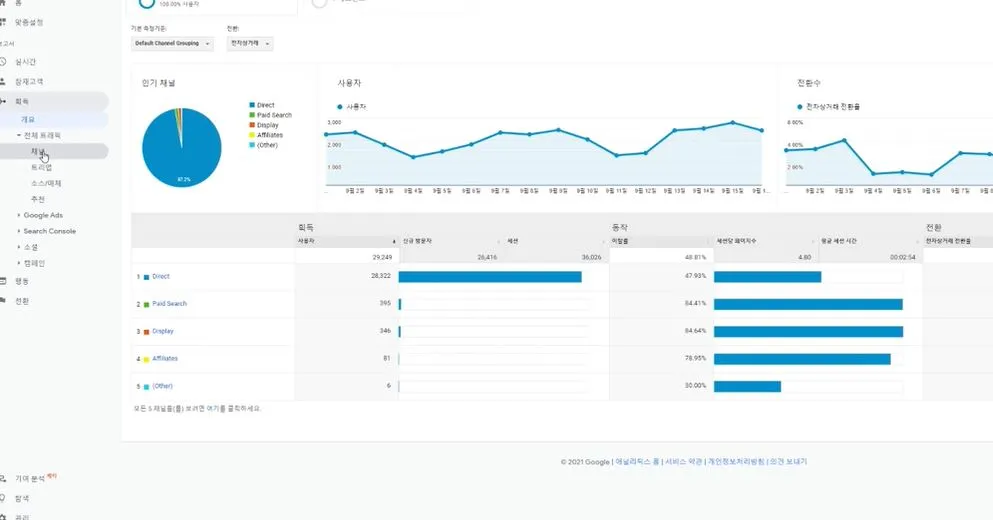The height and width of the screenshot is (520, 993).
Task: Open 맞춤설정 customization grid icon
Action: [3, 22]
